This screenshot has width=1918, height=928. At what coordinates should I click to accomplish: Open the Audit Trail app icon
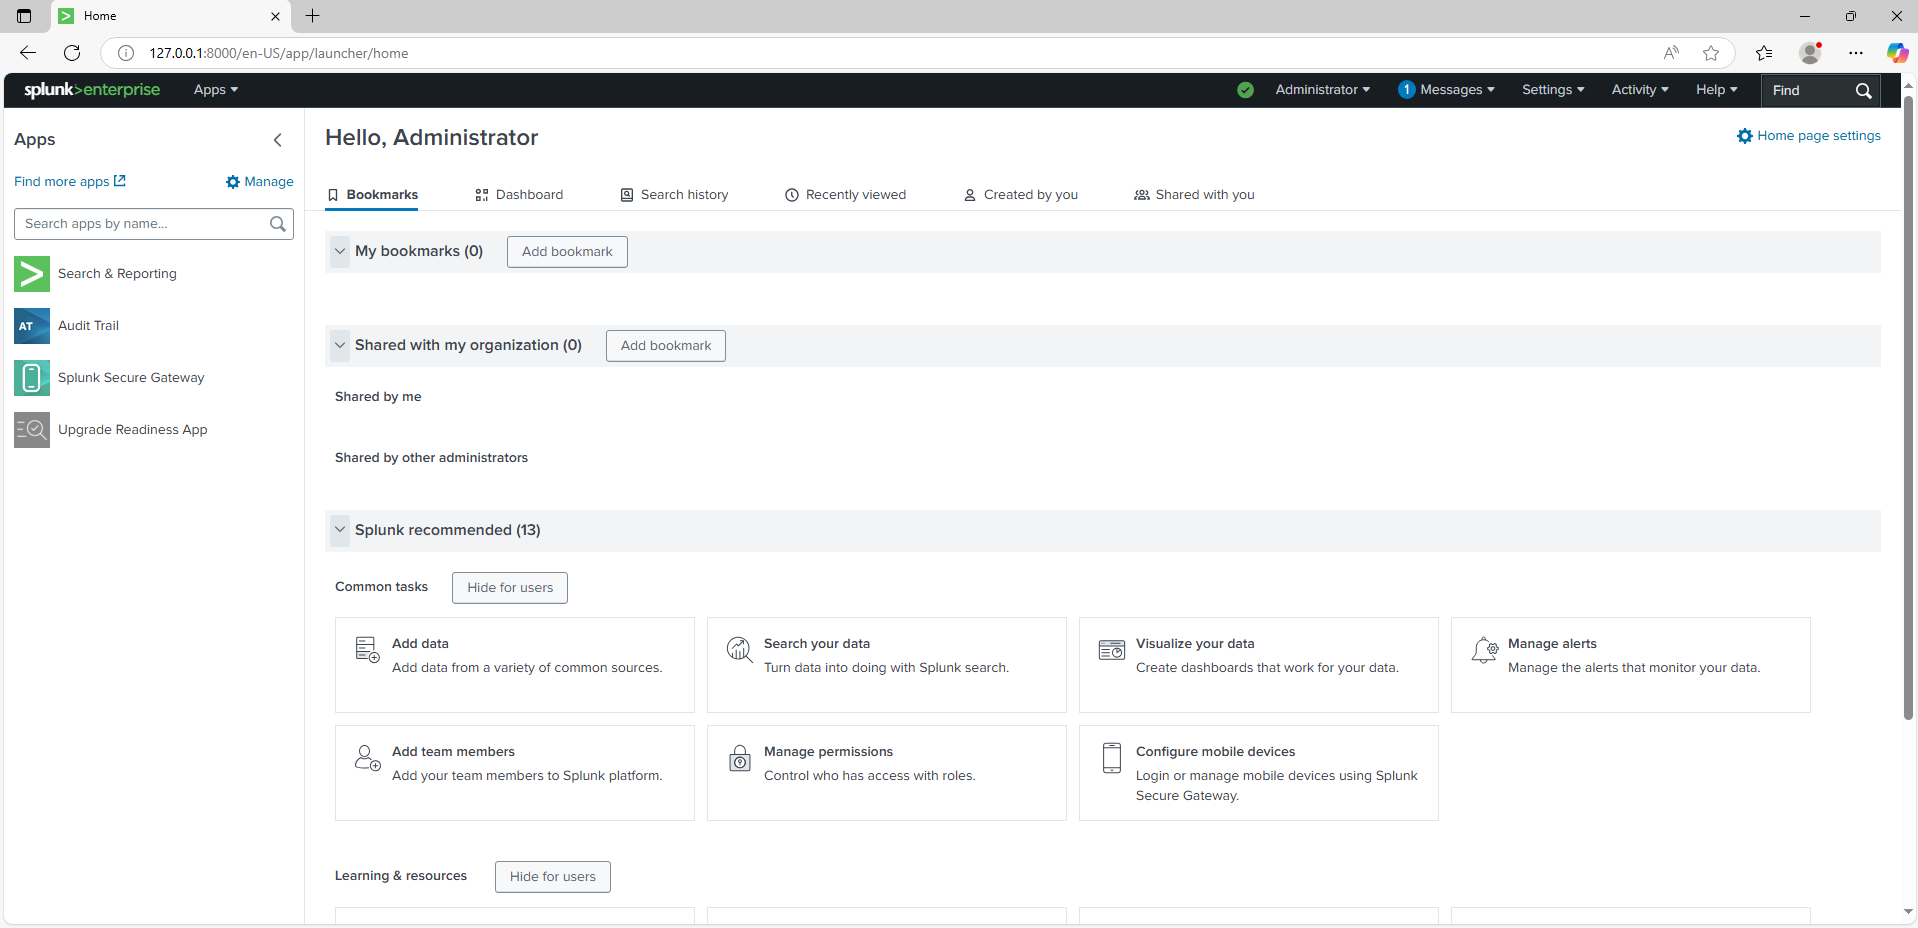pos(32,326)
